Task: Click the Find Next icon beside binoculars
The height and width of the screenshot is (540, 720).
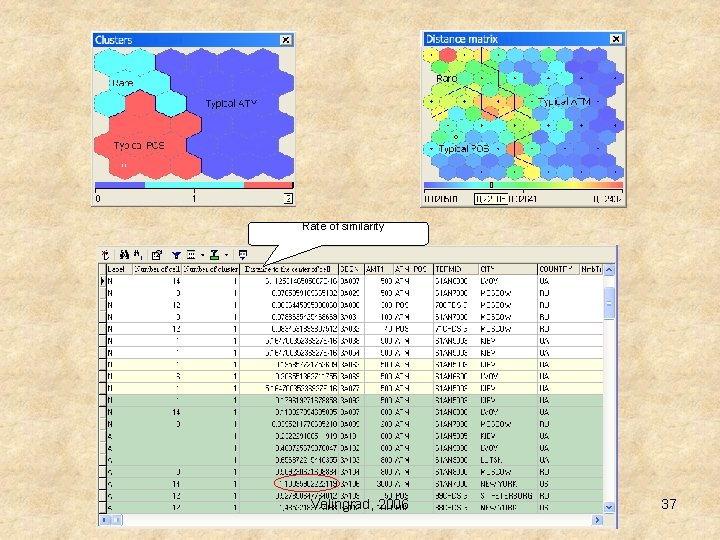Action: coord(138,254)
